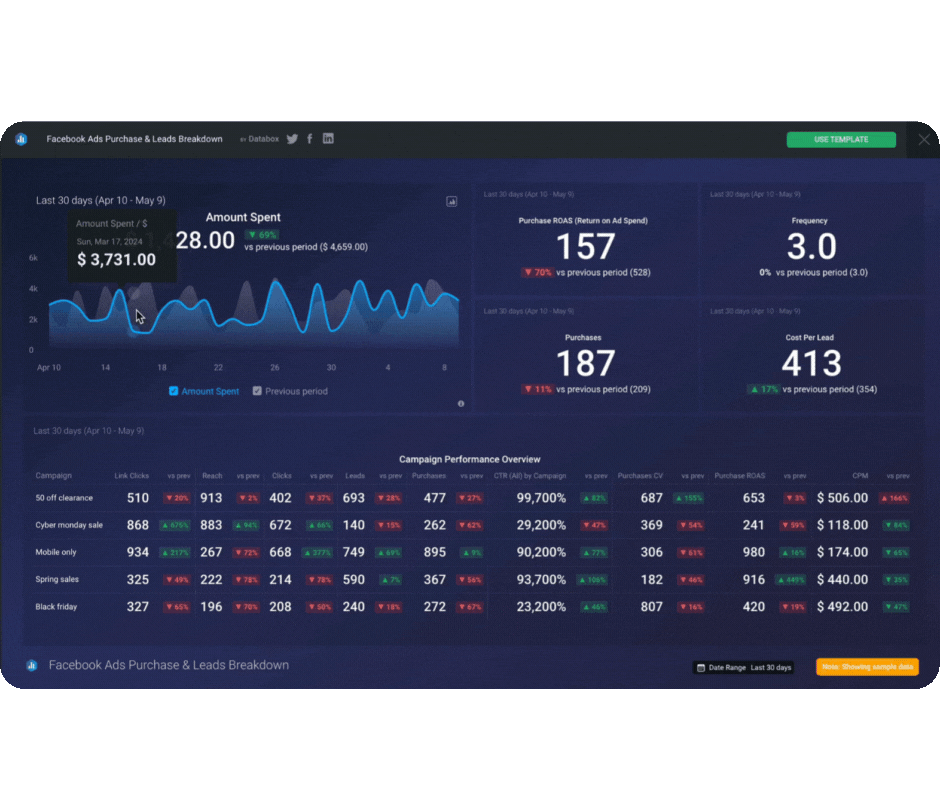Click the Reach column header
Image resolution: width=940 pixels, height=788 pixels.
212,476
